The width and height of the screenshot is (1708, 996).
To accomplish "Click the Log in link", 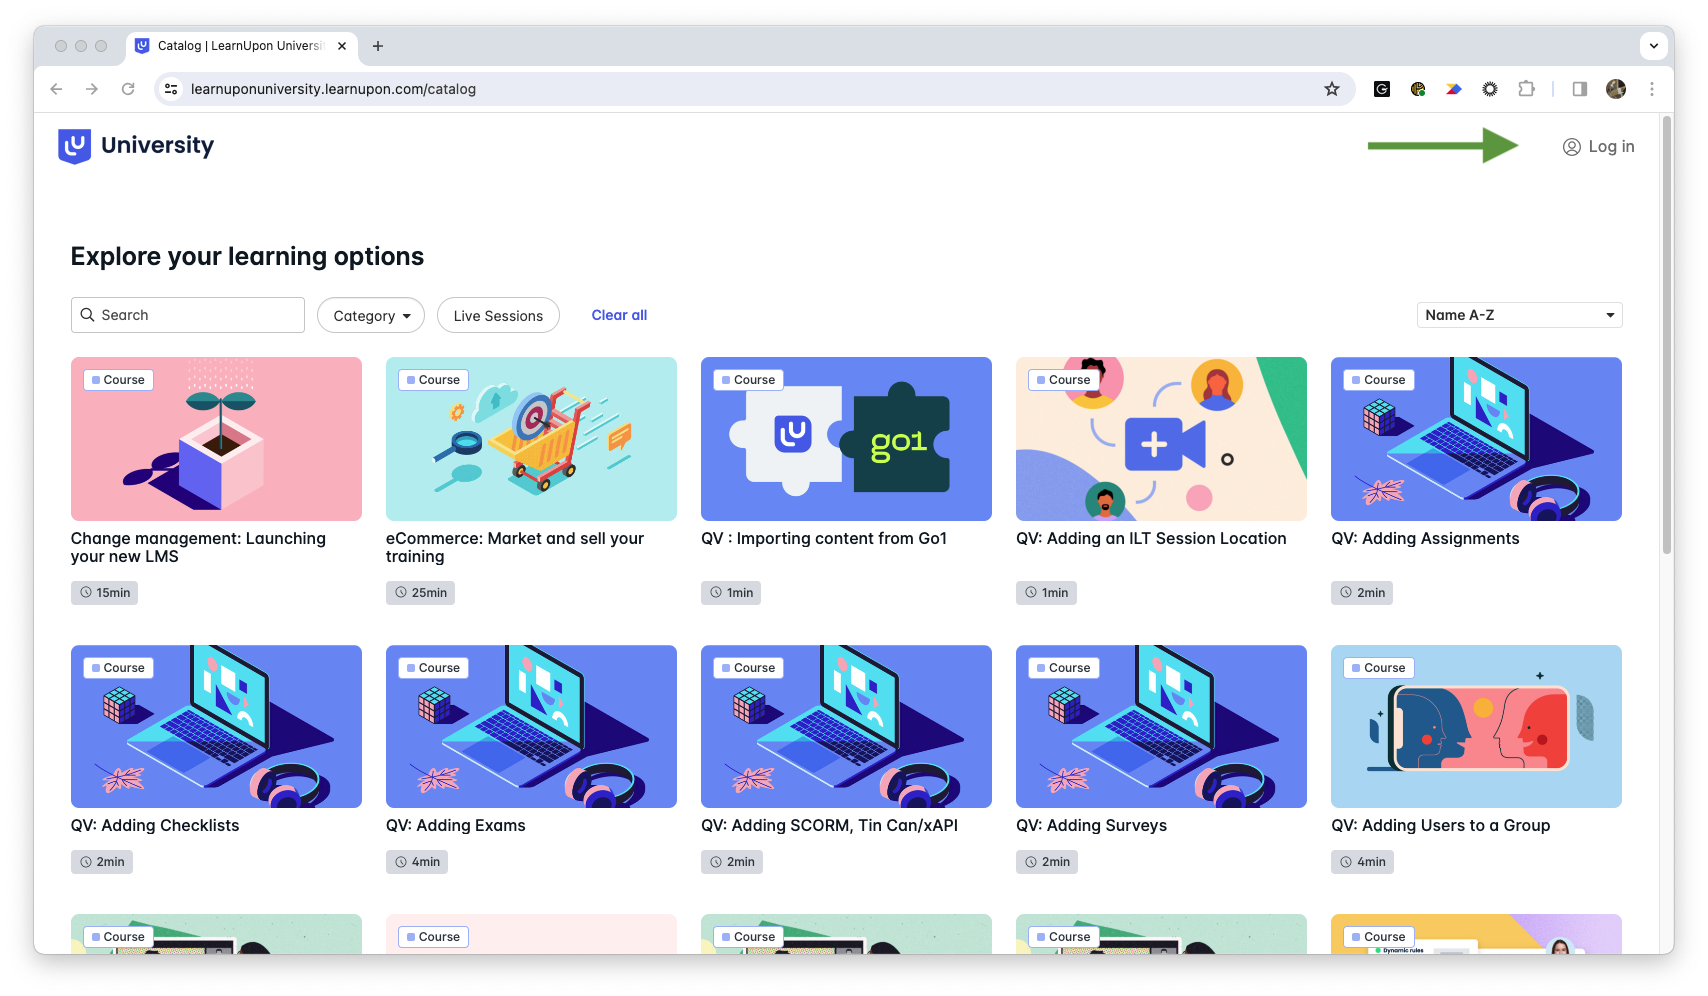I will pyautogui.click(x=1599, y=147).
